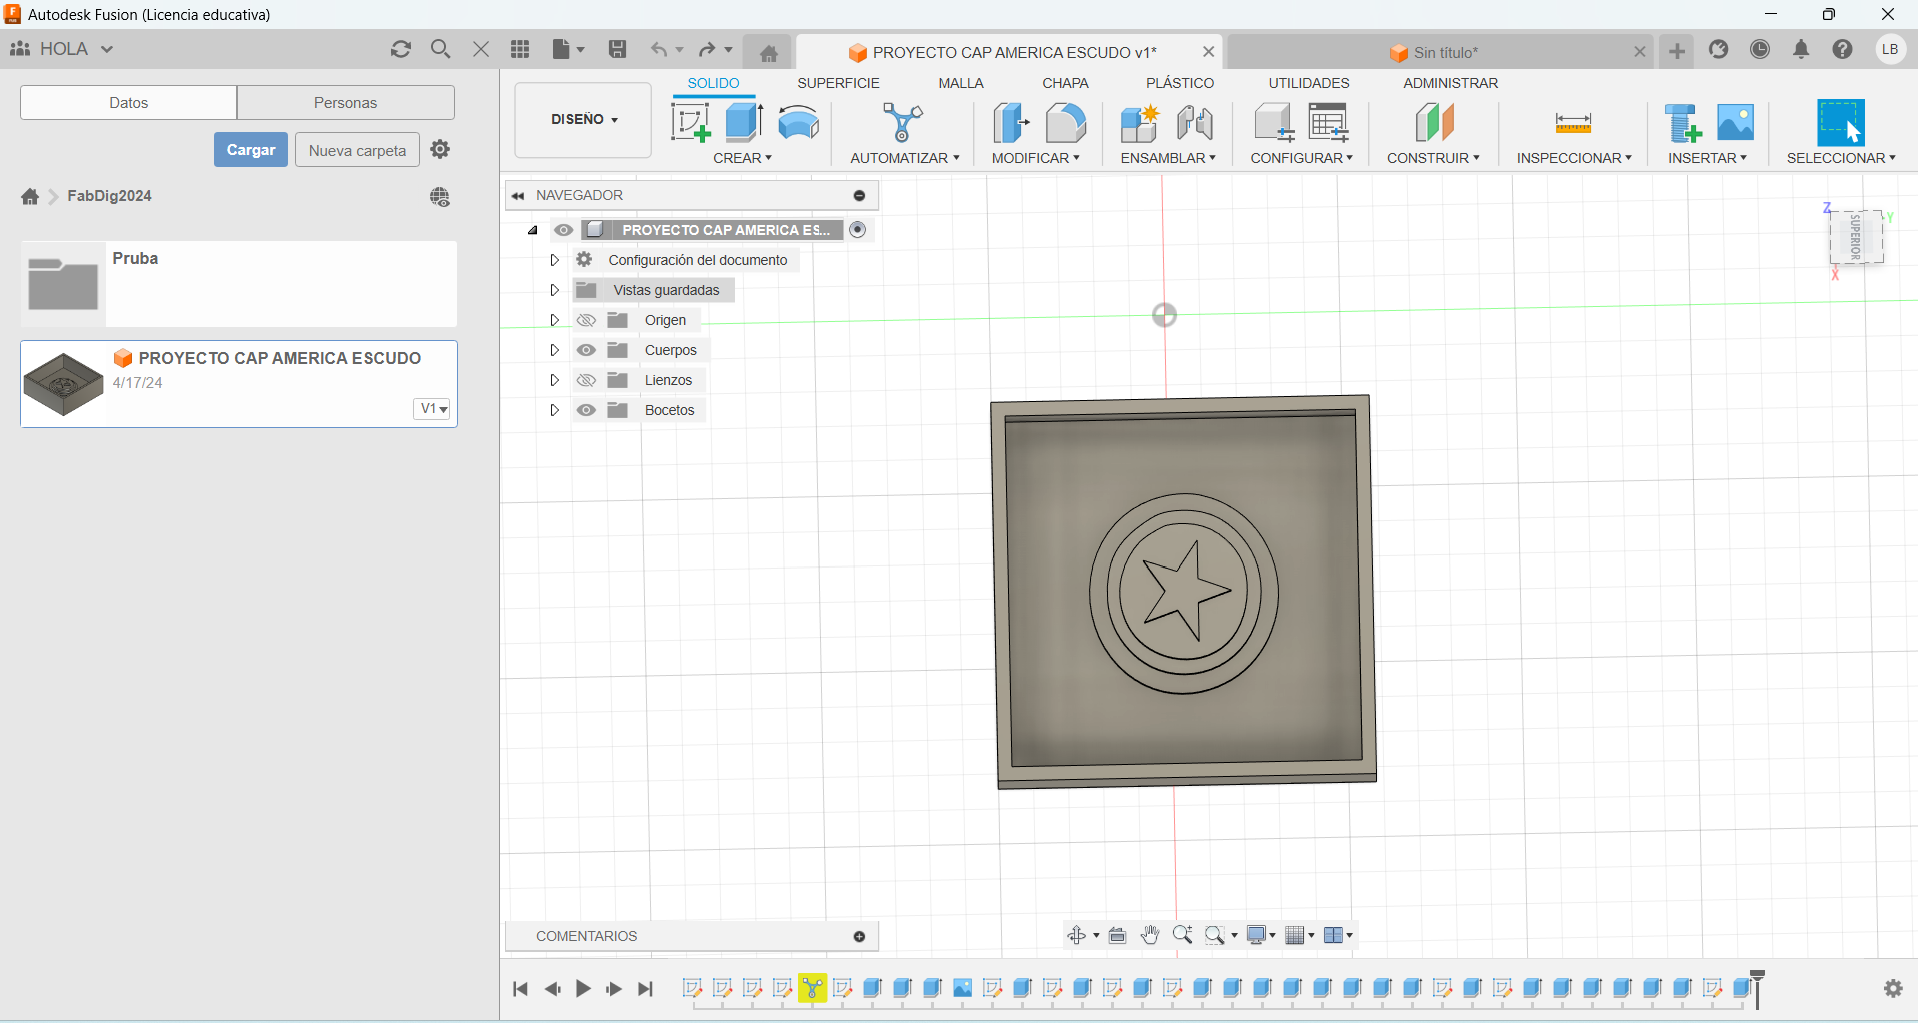1918x1023 pixels.
Task: Click the Orbit tool icon
Action: click(1077, 935)
